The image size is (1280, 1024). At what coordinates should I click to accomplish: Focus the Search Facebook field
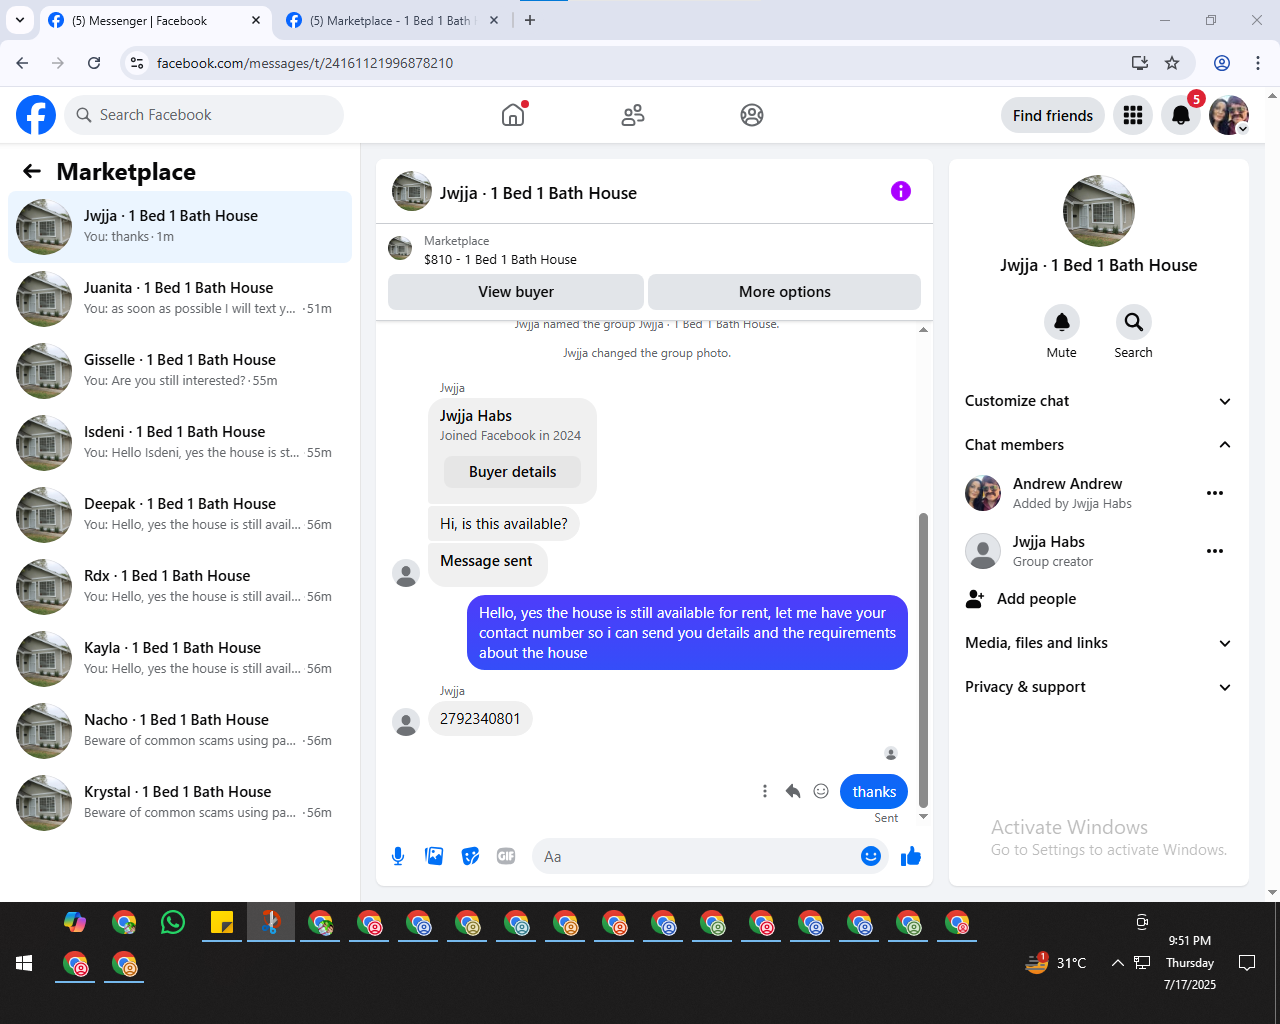tap(204, 115)
